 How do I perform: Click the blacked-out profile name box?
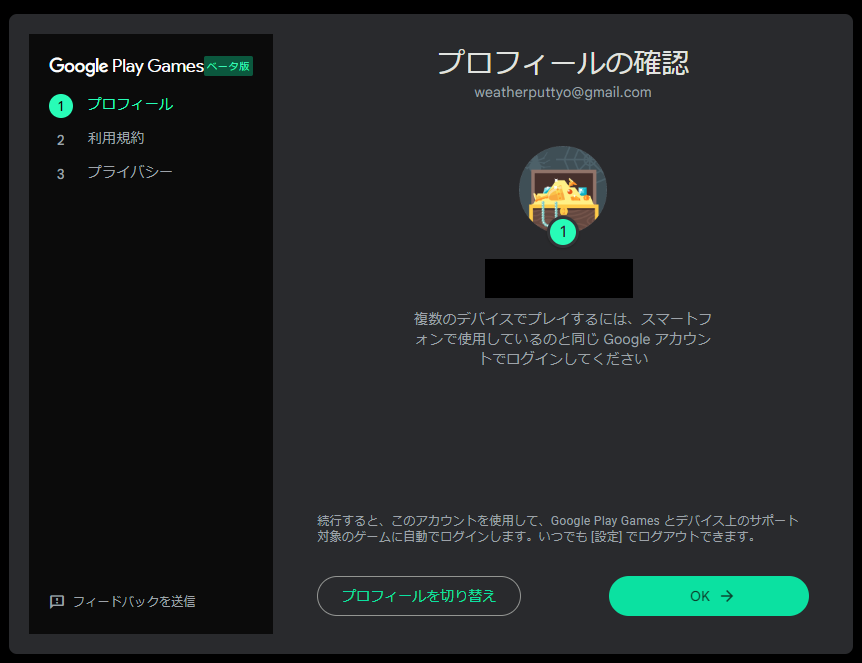558,278
